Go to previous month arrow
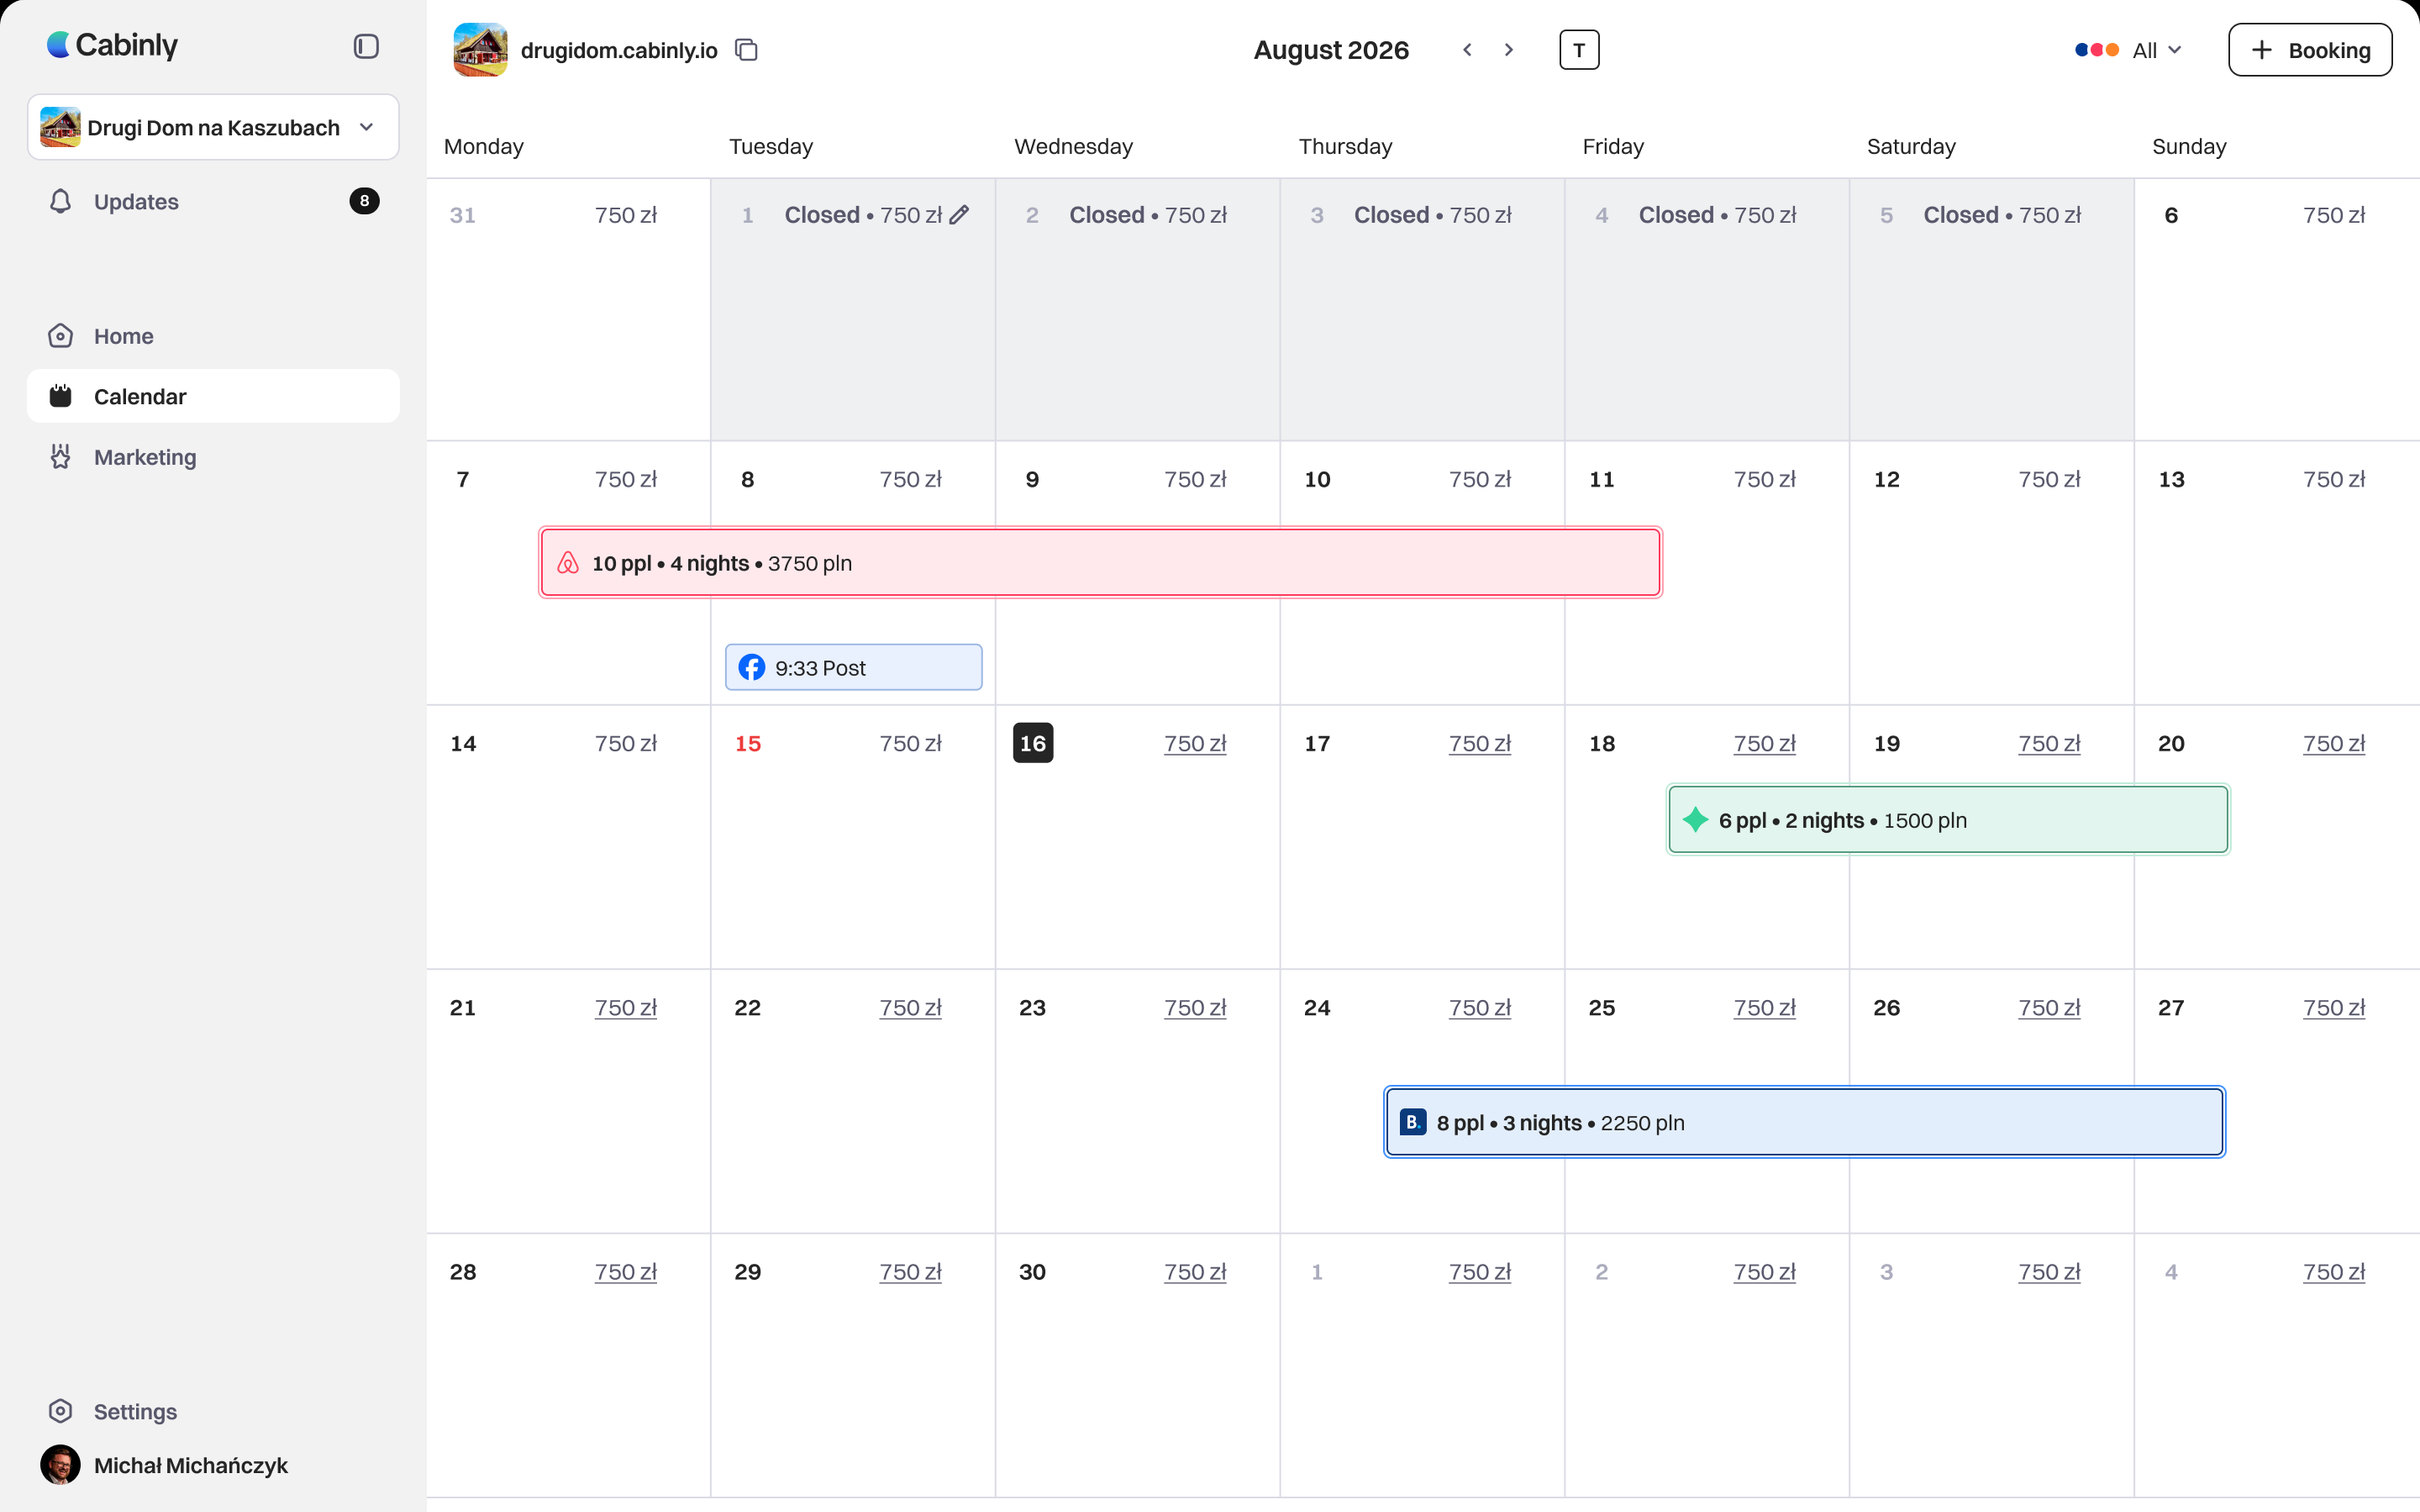Image resolution: width=2420 pixels, height=1512 pixels. point(1467,50)
